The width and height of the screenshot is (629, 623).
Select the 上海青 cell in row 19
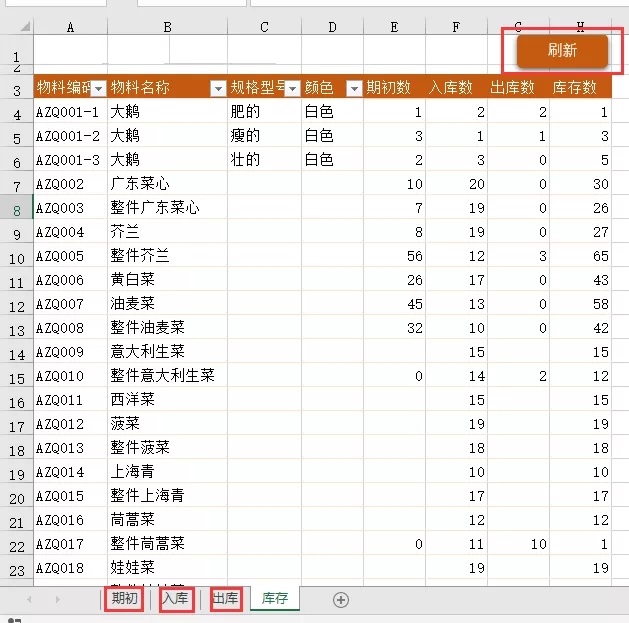point(167,471)
